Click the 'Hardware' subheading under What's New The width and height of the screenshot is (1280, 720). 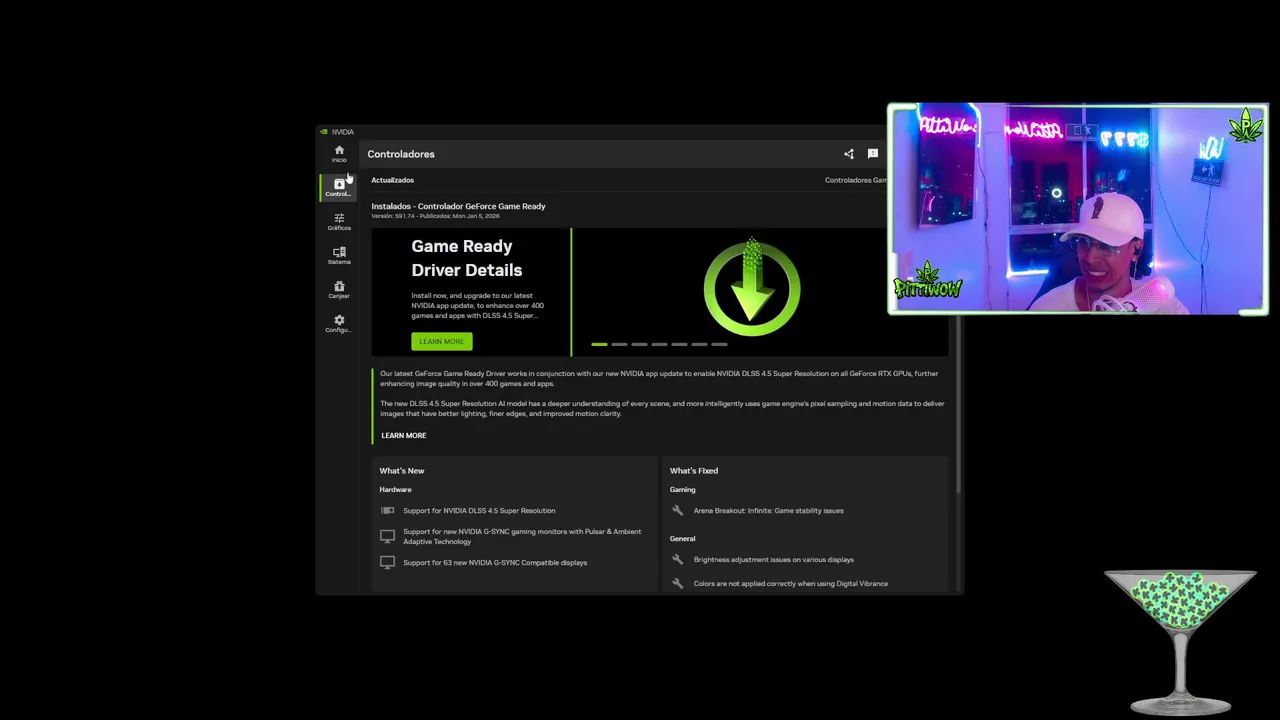[395, 489]
